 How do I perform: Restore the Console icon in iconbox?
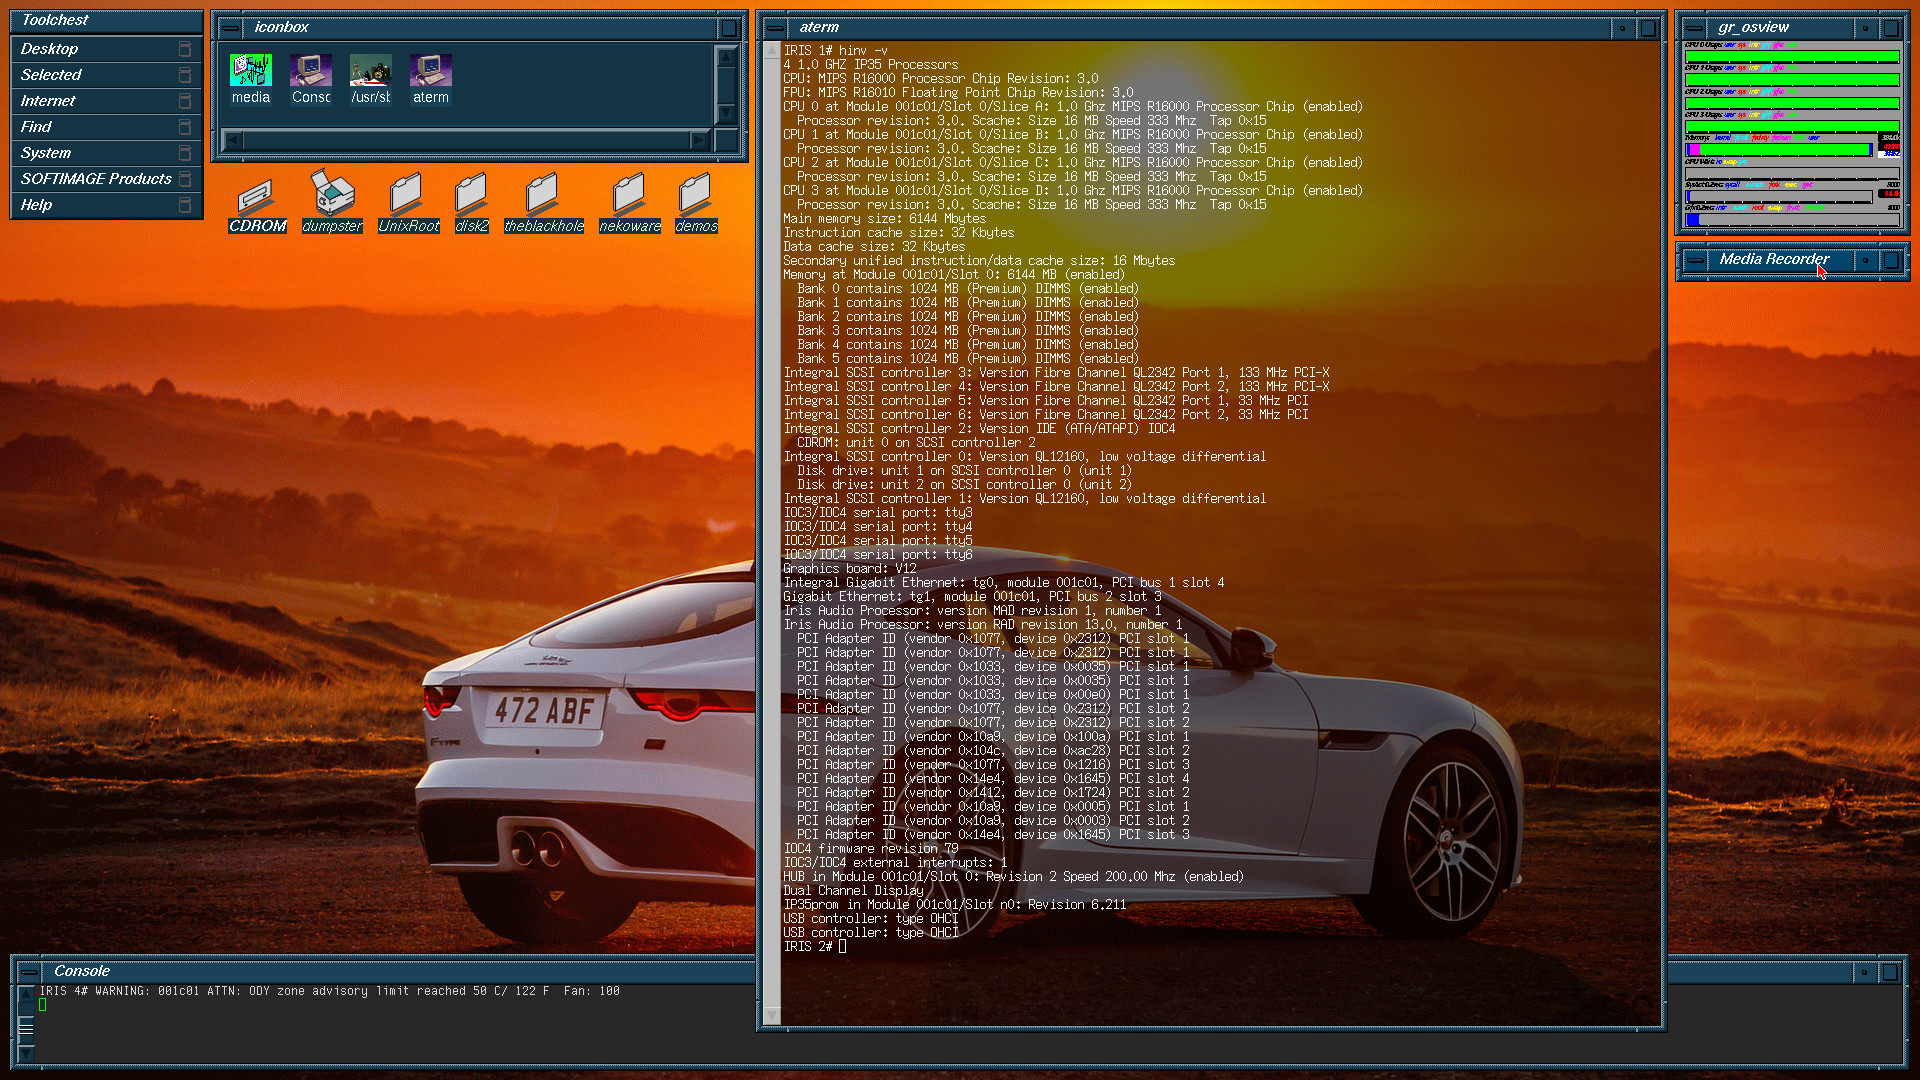pos(310,72)
